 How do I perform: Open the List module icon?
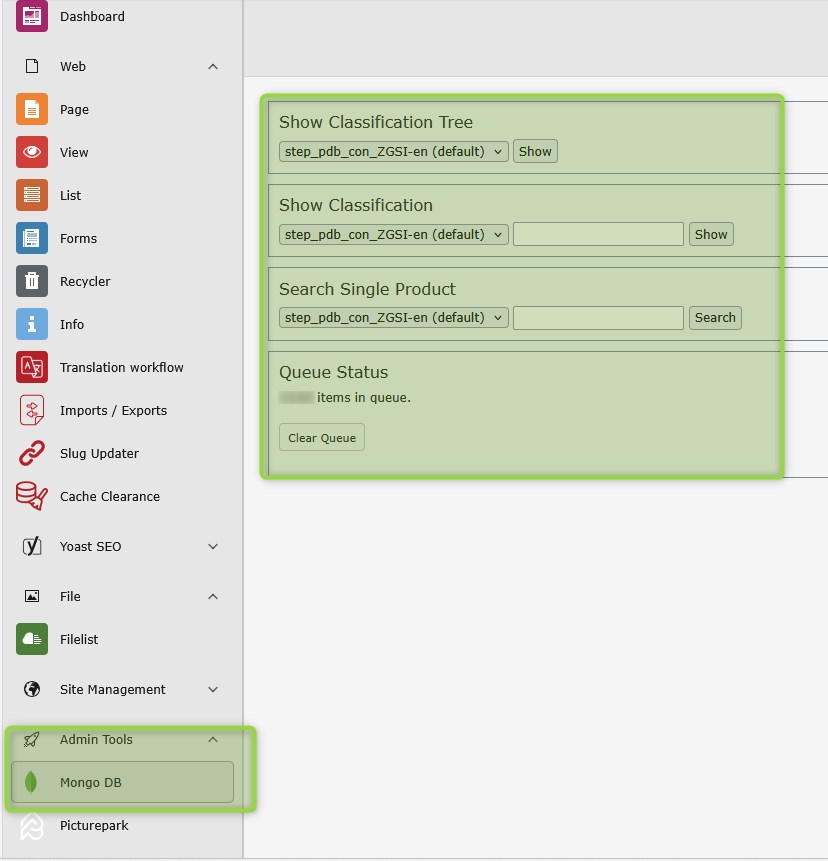click(32, 195)
